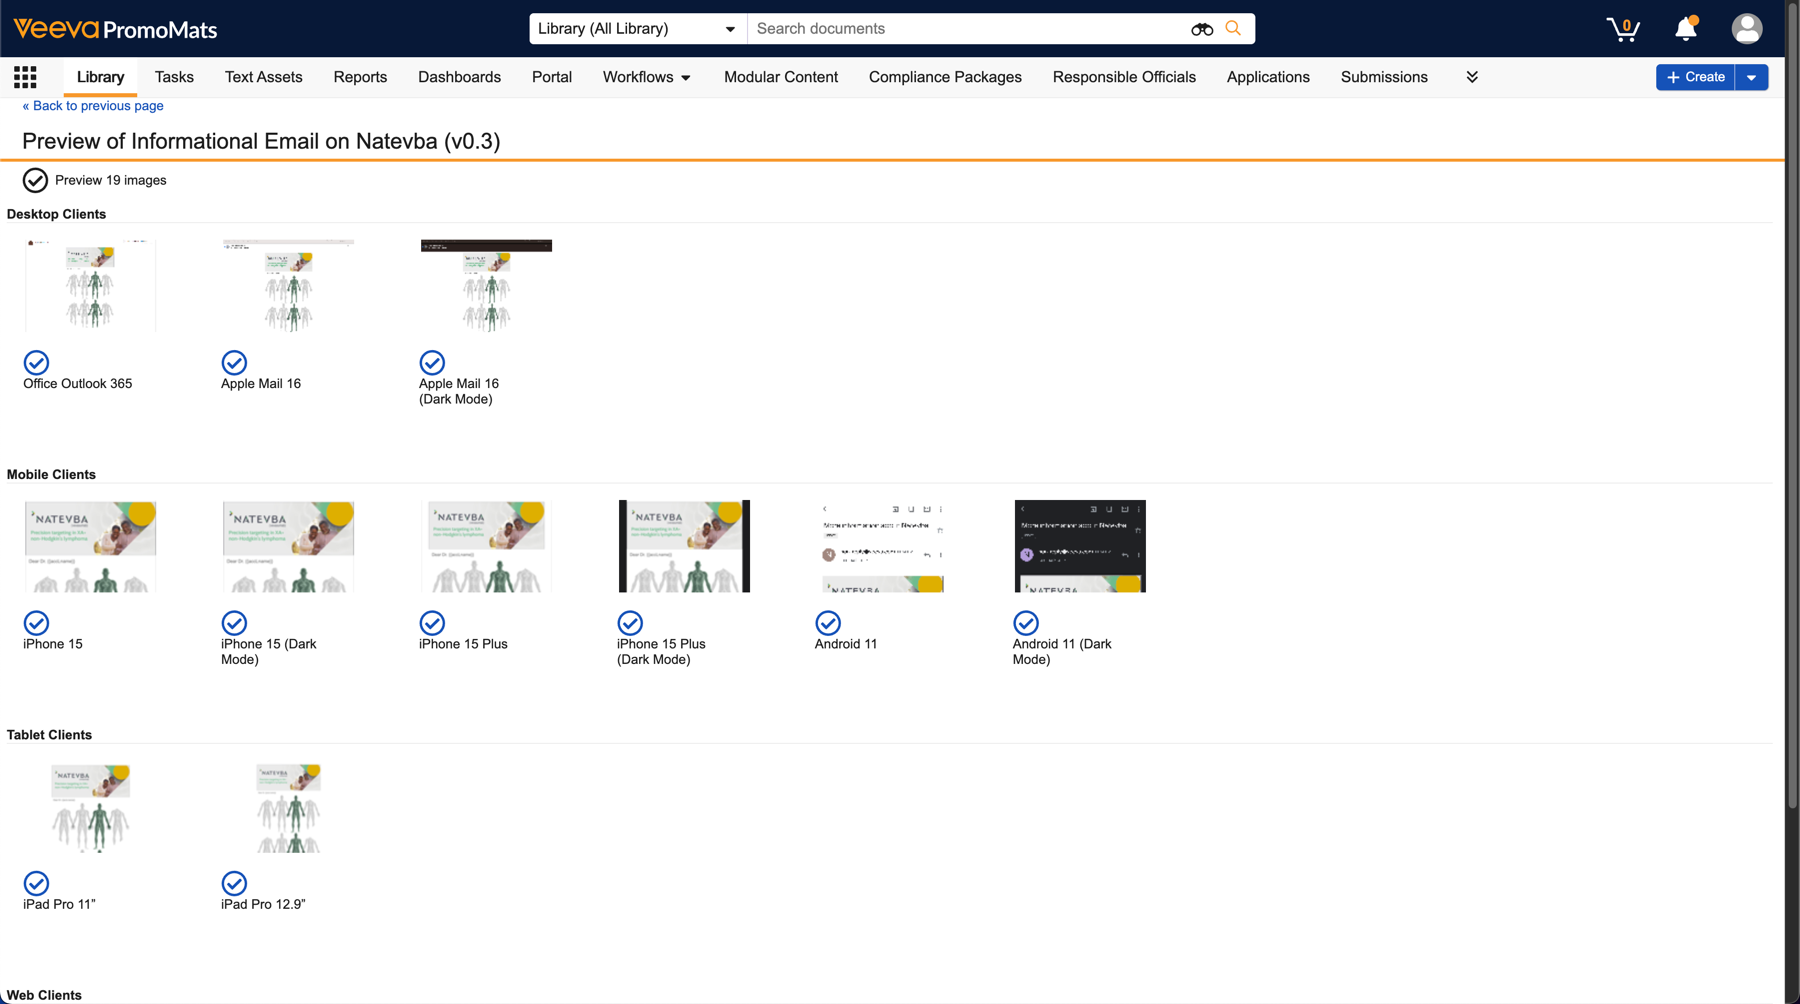Open the app grid launcher icon

[x=25, y=77]
